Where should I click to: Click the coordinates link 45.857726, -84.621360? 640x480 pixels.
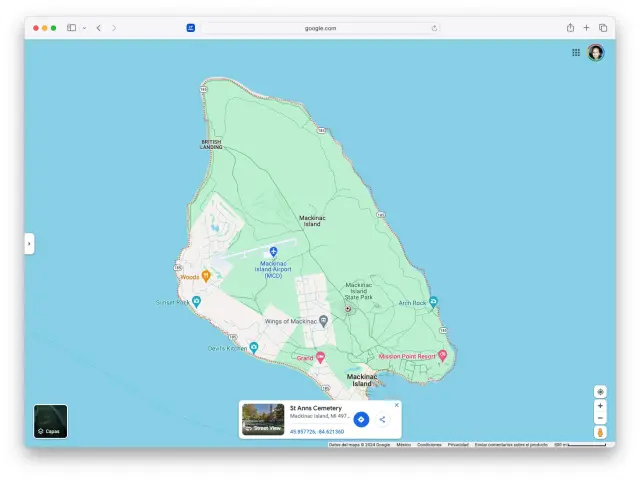[x=317, y=432]
